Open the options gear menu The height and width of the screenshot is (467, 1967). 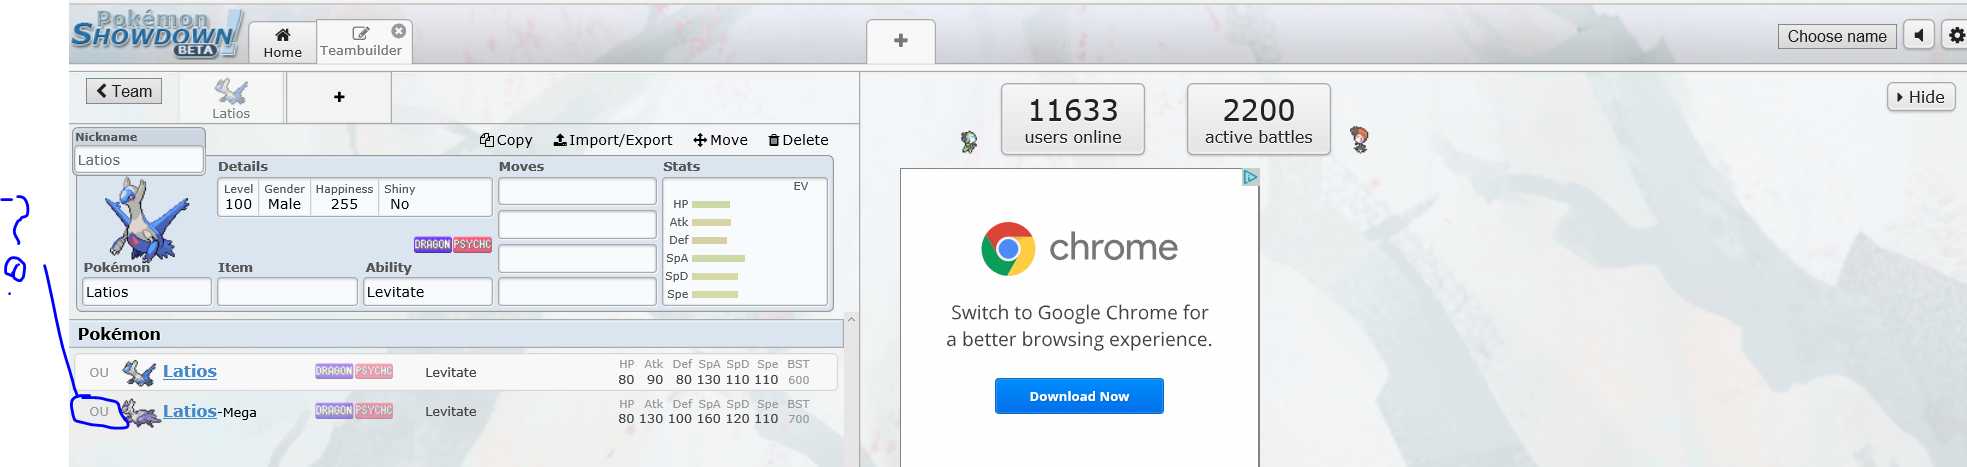click(1956, 35)
